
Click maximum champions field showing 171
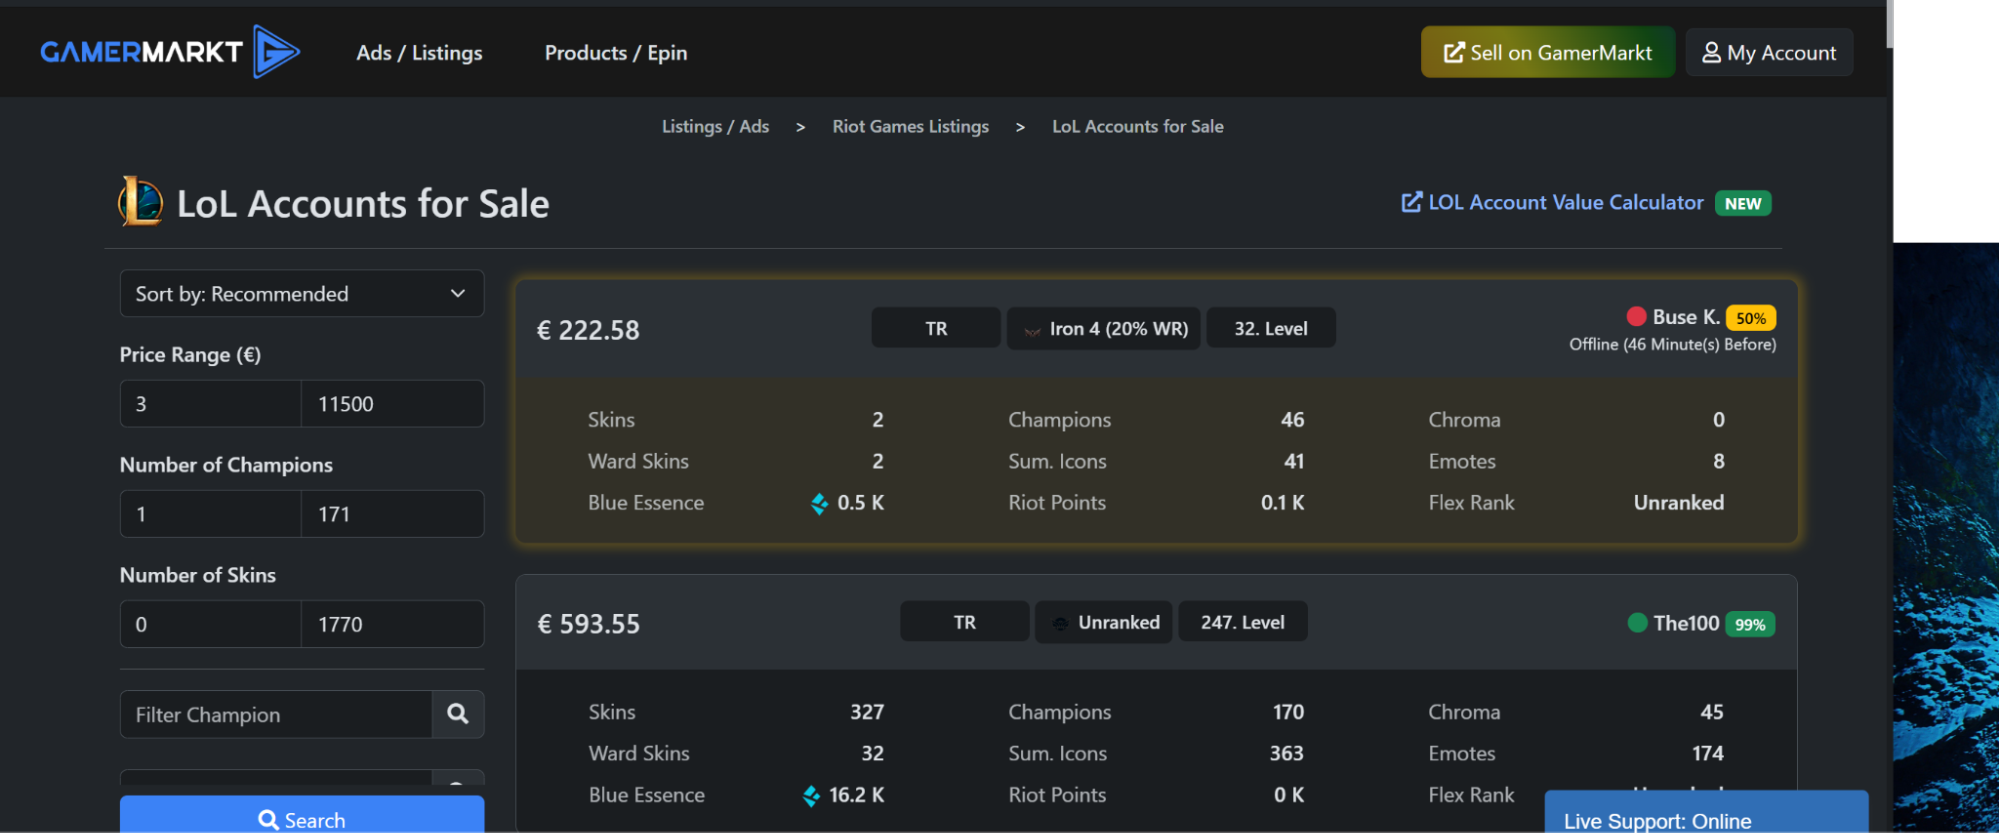click(x=393, y=514)
